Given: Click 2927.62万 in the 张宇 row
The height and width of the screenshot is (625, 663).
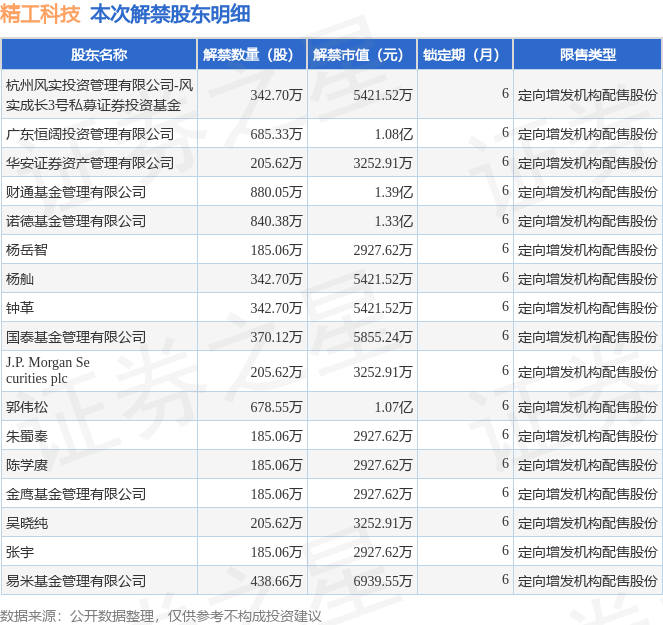Looking at the screenshot, I should [383, 552].
